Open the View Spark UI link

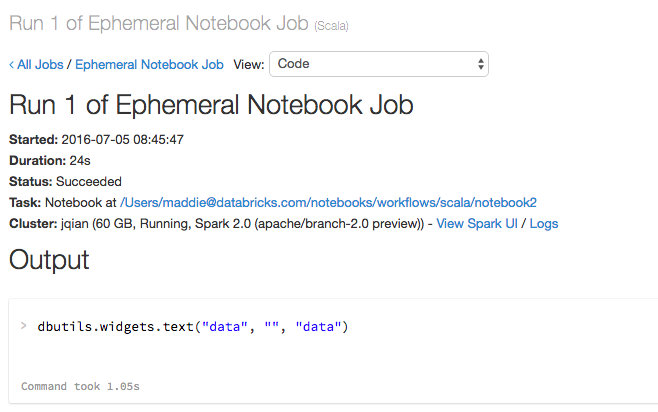tap(477, 223)
